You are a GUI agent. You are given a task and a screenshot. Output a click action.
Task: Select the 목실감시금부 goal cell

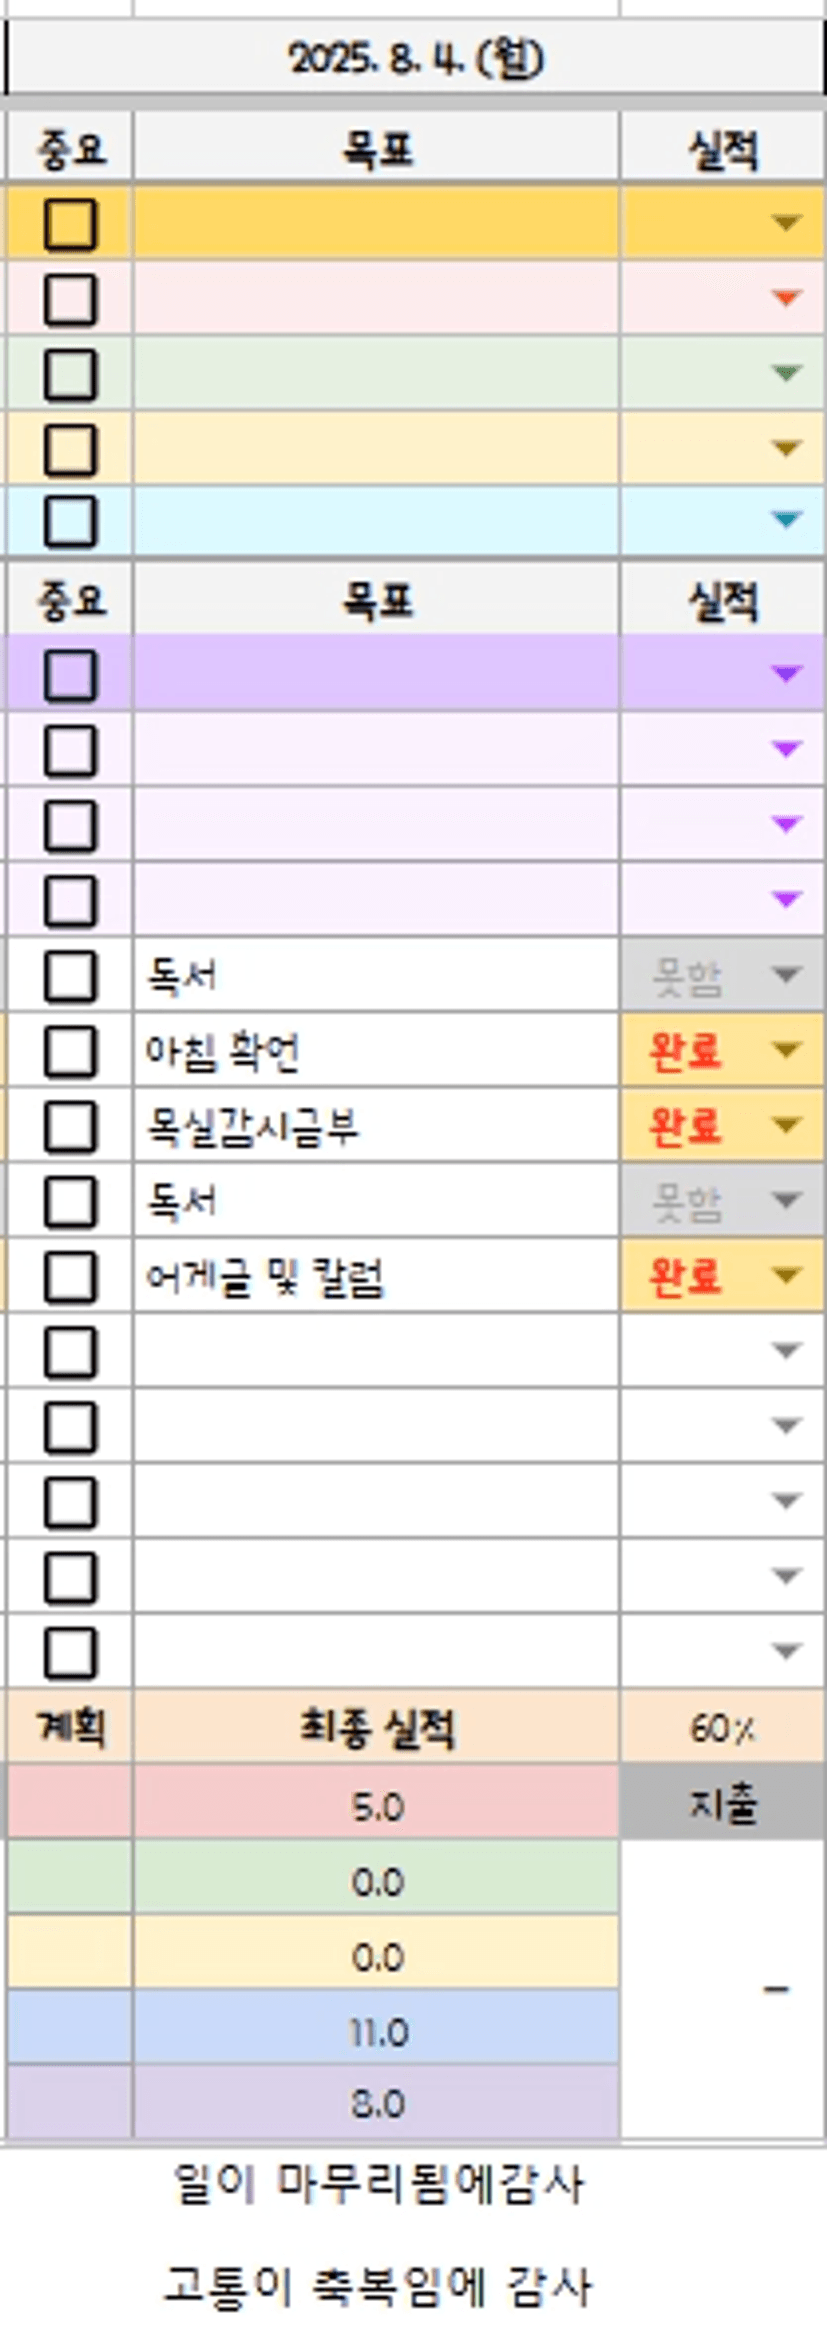(x=376, y=1126)
